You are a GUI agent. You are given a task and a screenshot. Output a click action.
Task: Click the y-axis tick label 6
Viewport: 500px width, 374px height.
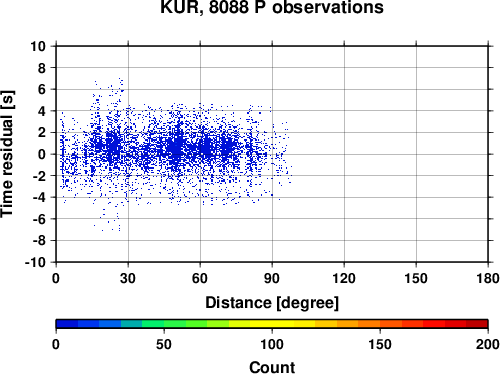coord(42,89)
